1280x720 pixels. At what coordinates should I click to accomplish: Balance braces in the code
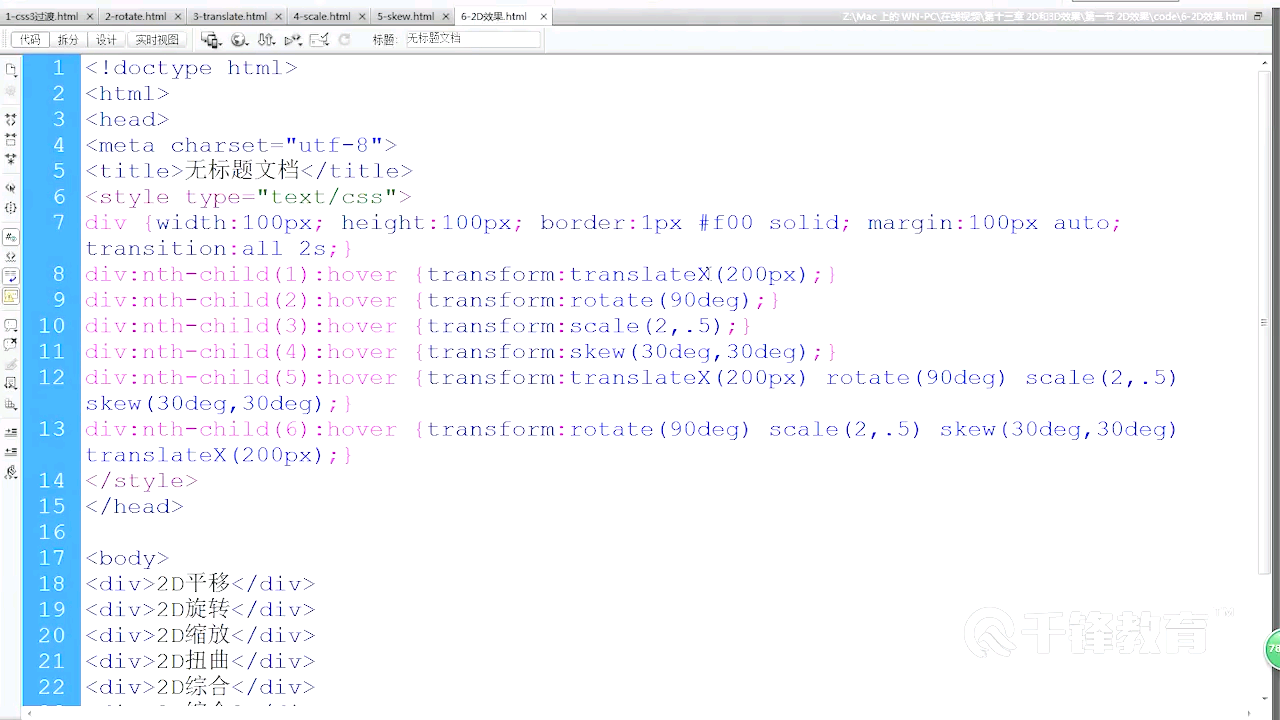point(11,207)
